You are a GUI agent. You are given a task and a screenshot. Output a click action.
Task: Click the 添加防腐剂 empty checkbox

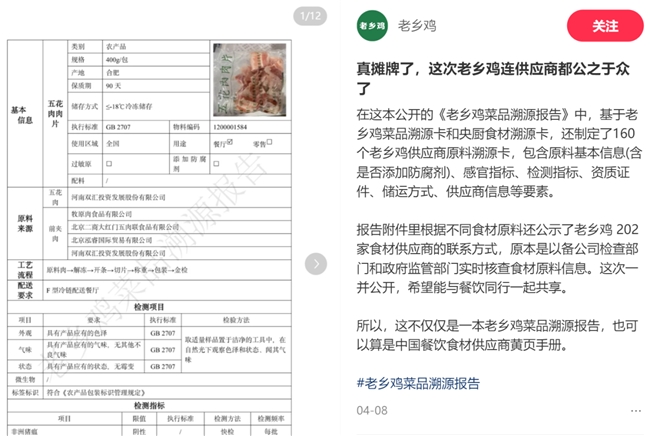[216, 164]
